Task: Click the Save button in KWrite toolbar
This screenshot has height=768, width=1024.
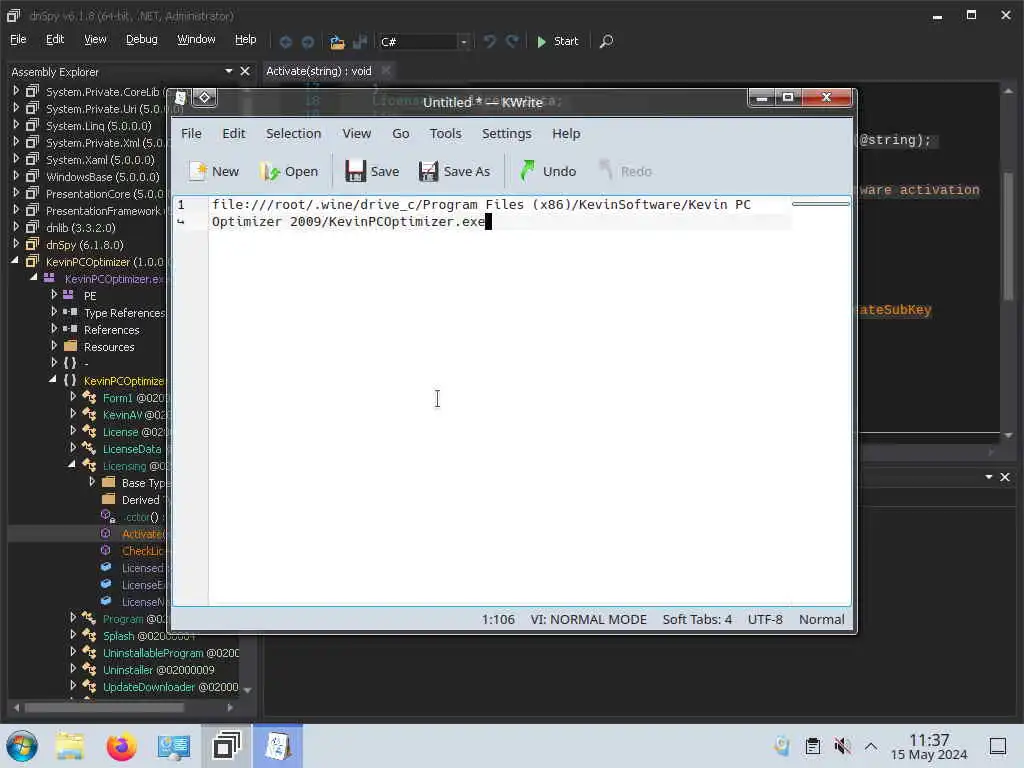Action: pyautogui.click(x=372, y=171)
